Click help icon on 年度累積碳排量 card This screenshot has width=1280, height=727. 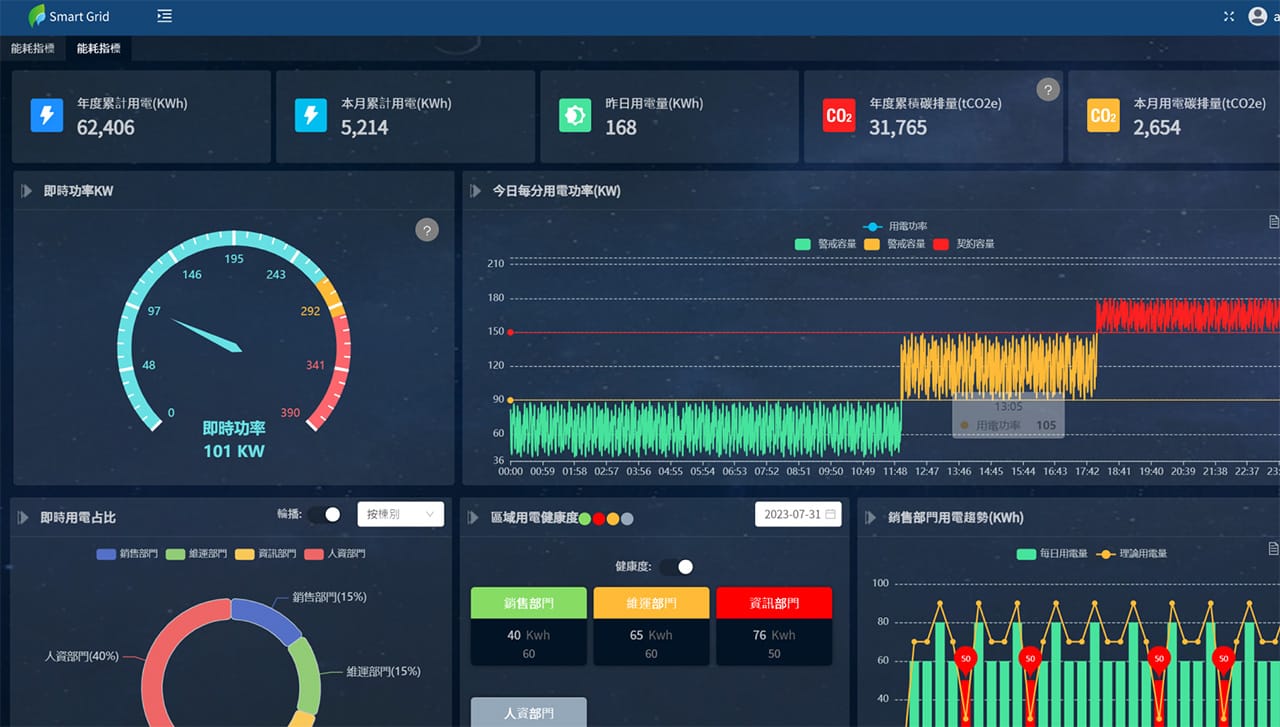pos(1047,89)
